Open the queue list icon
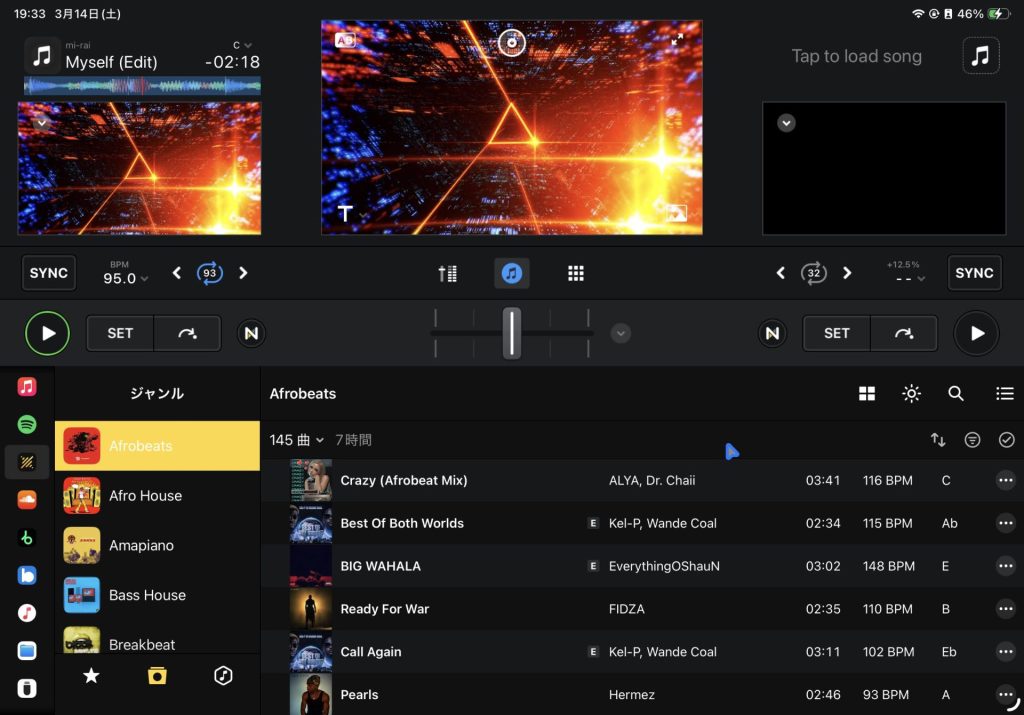The width and height of the screenshot is (1024, 715). [x=1005, y=394]
